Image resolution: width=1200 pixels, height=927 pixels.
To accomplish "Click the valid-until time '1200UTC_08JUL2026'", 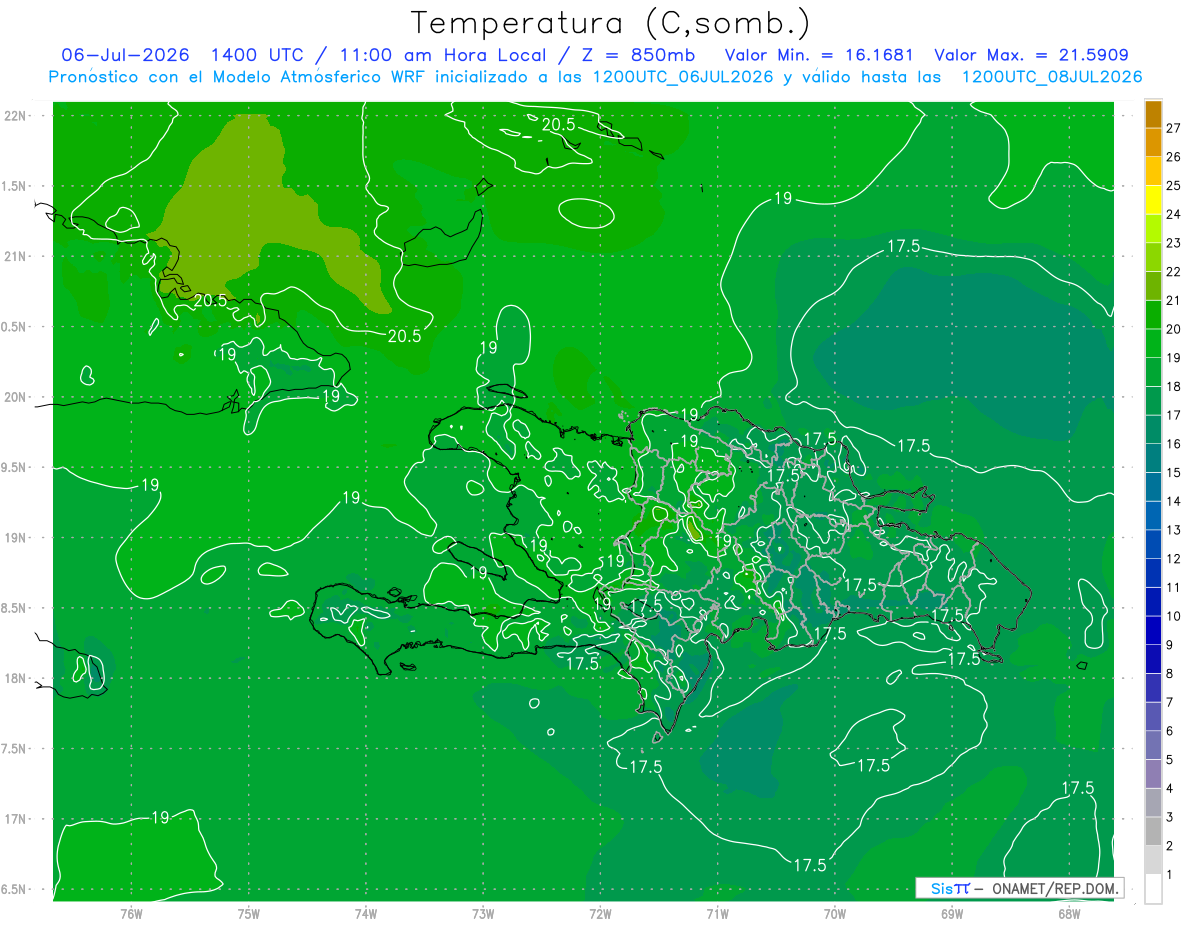I will tap(1052, 77).
